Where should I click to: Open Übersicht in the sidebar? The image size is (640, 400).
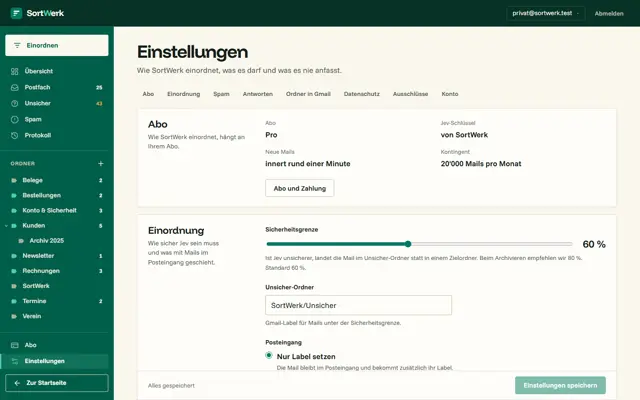57,71
